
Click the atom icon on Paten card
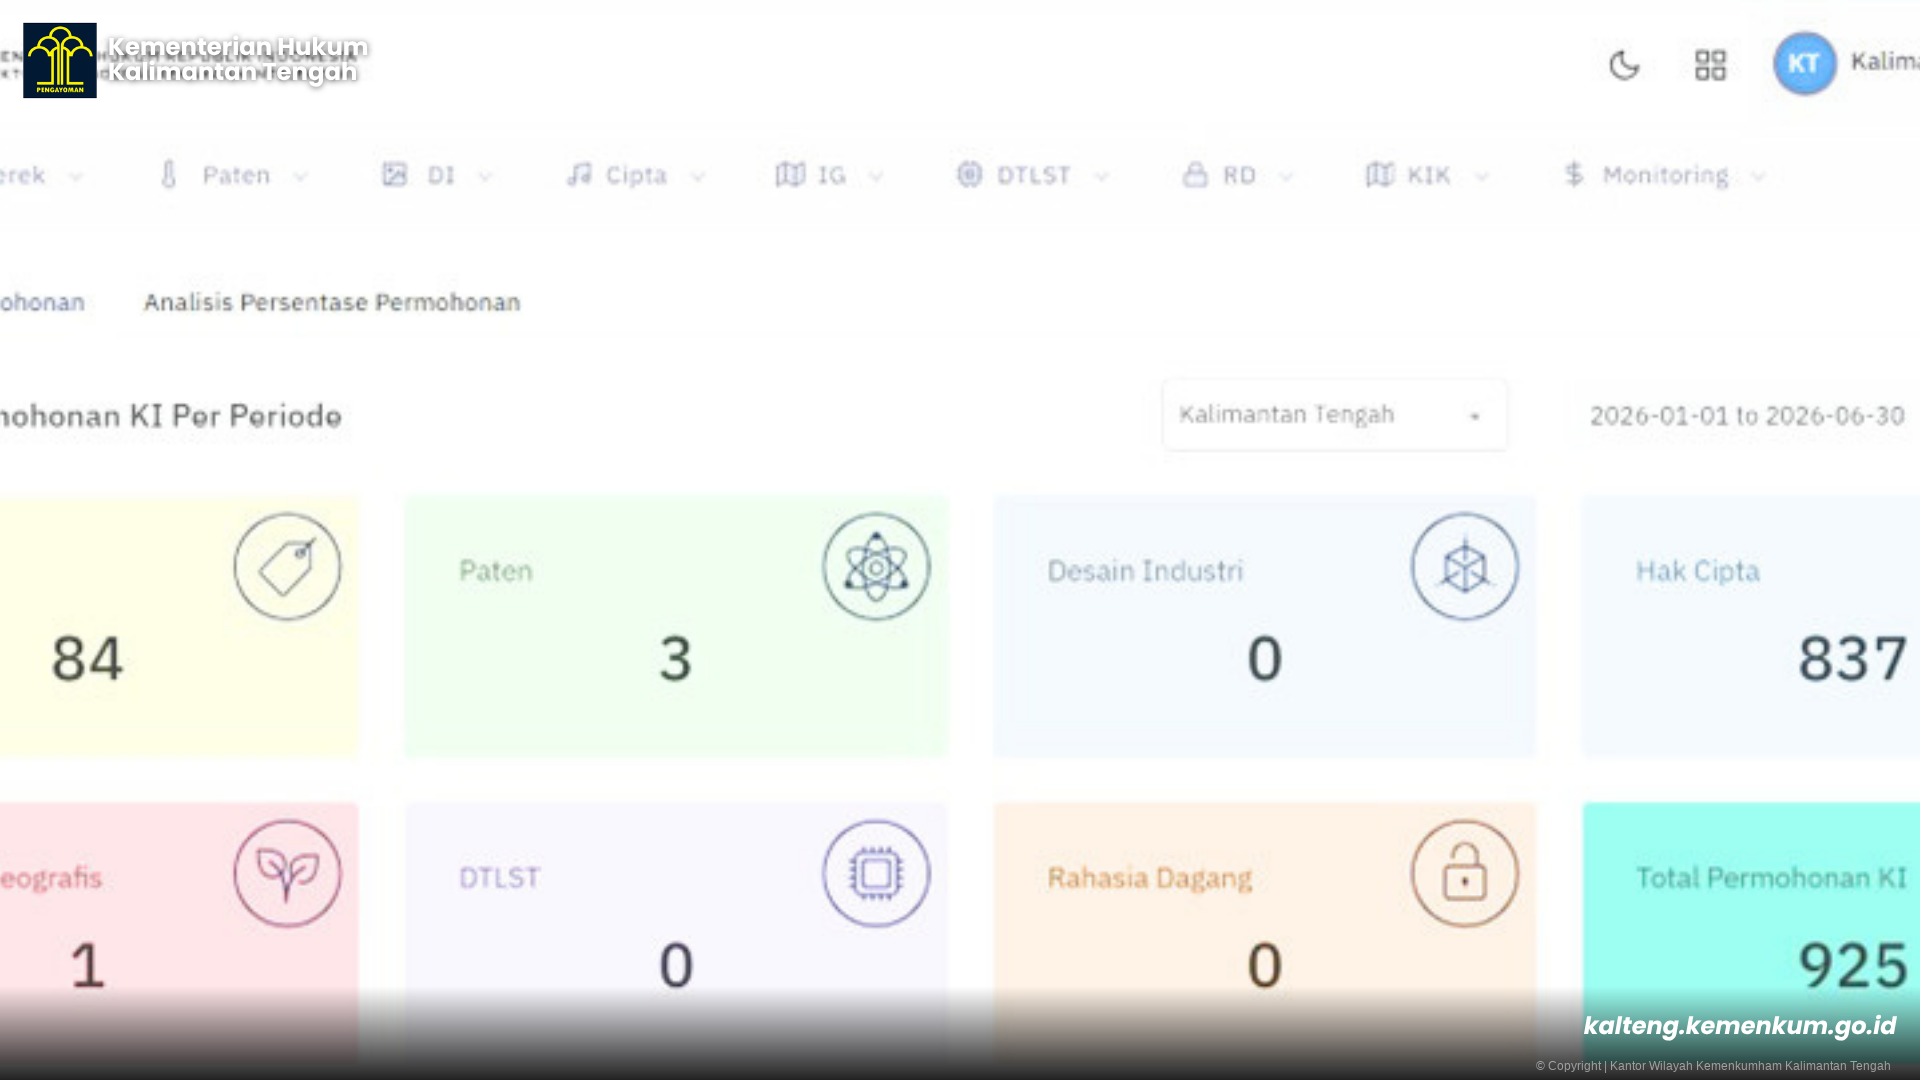pyautogui.click(x=876, y=566)
